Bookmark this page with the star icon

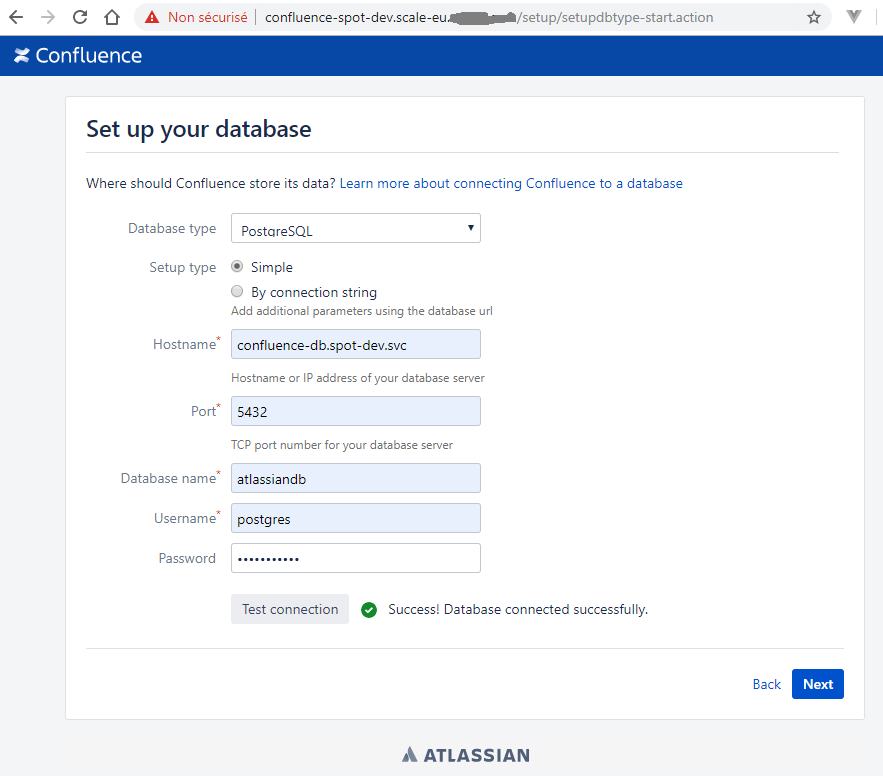[x=813, y=17]
